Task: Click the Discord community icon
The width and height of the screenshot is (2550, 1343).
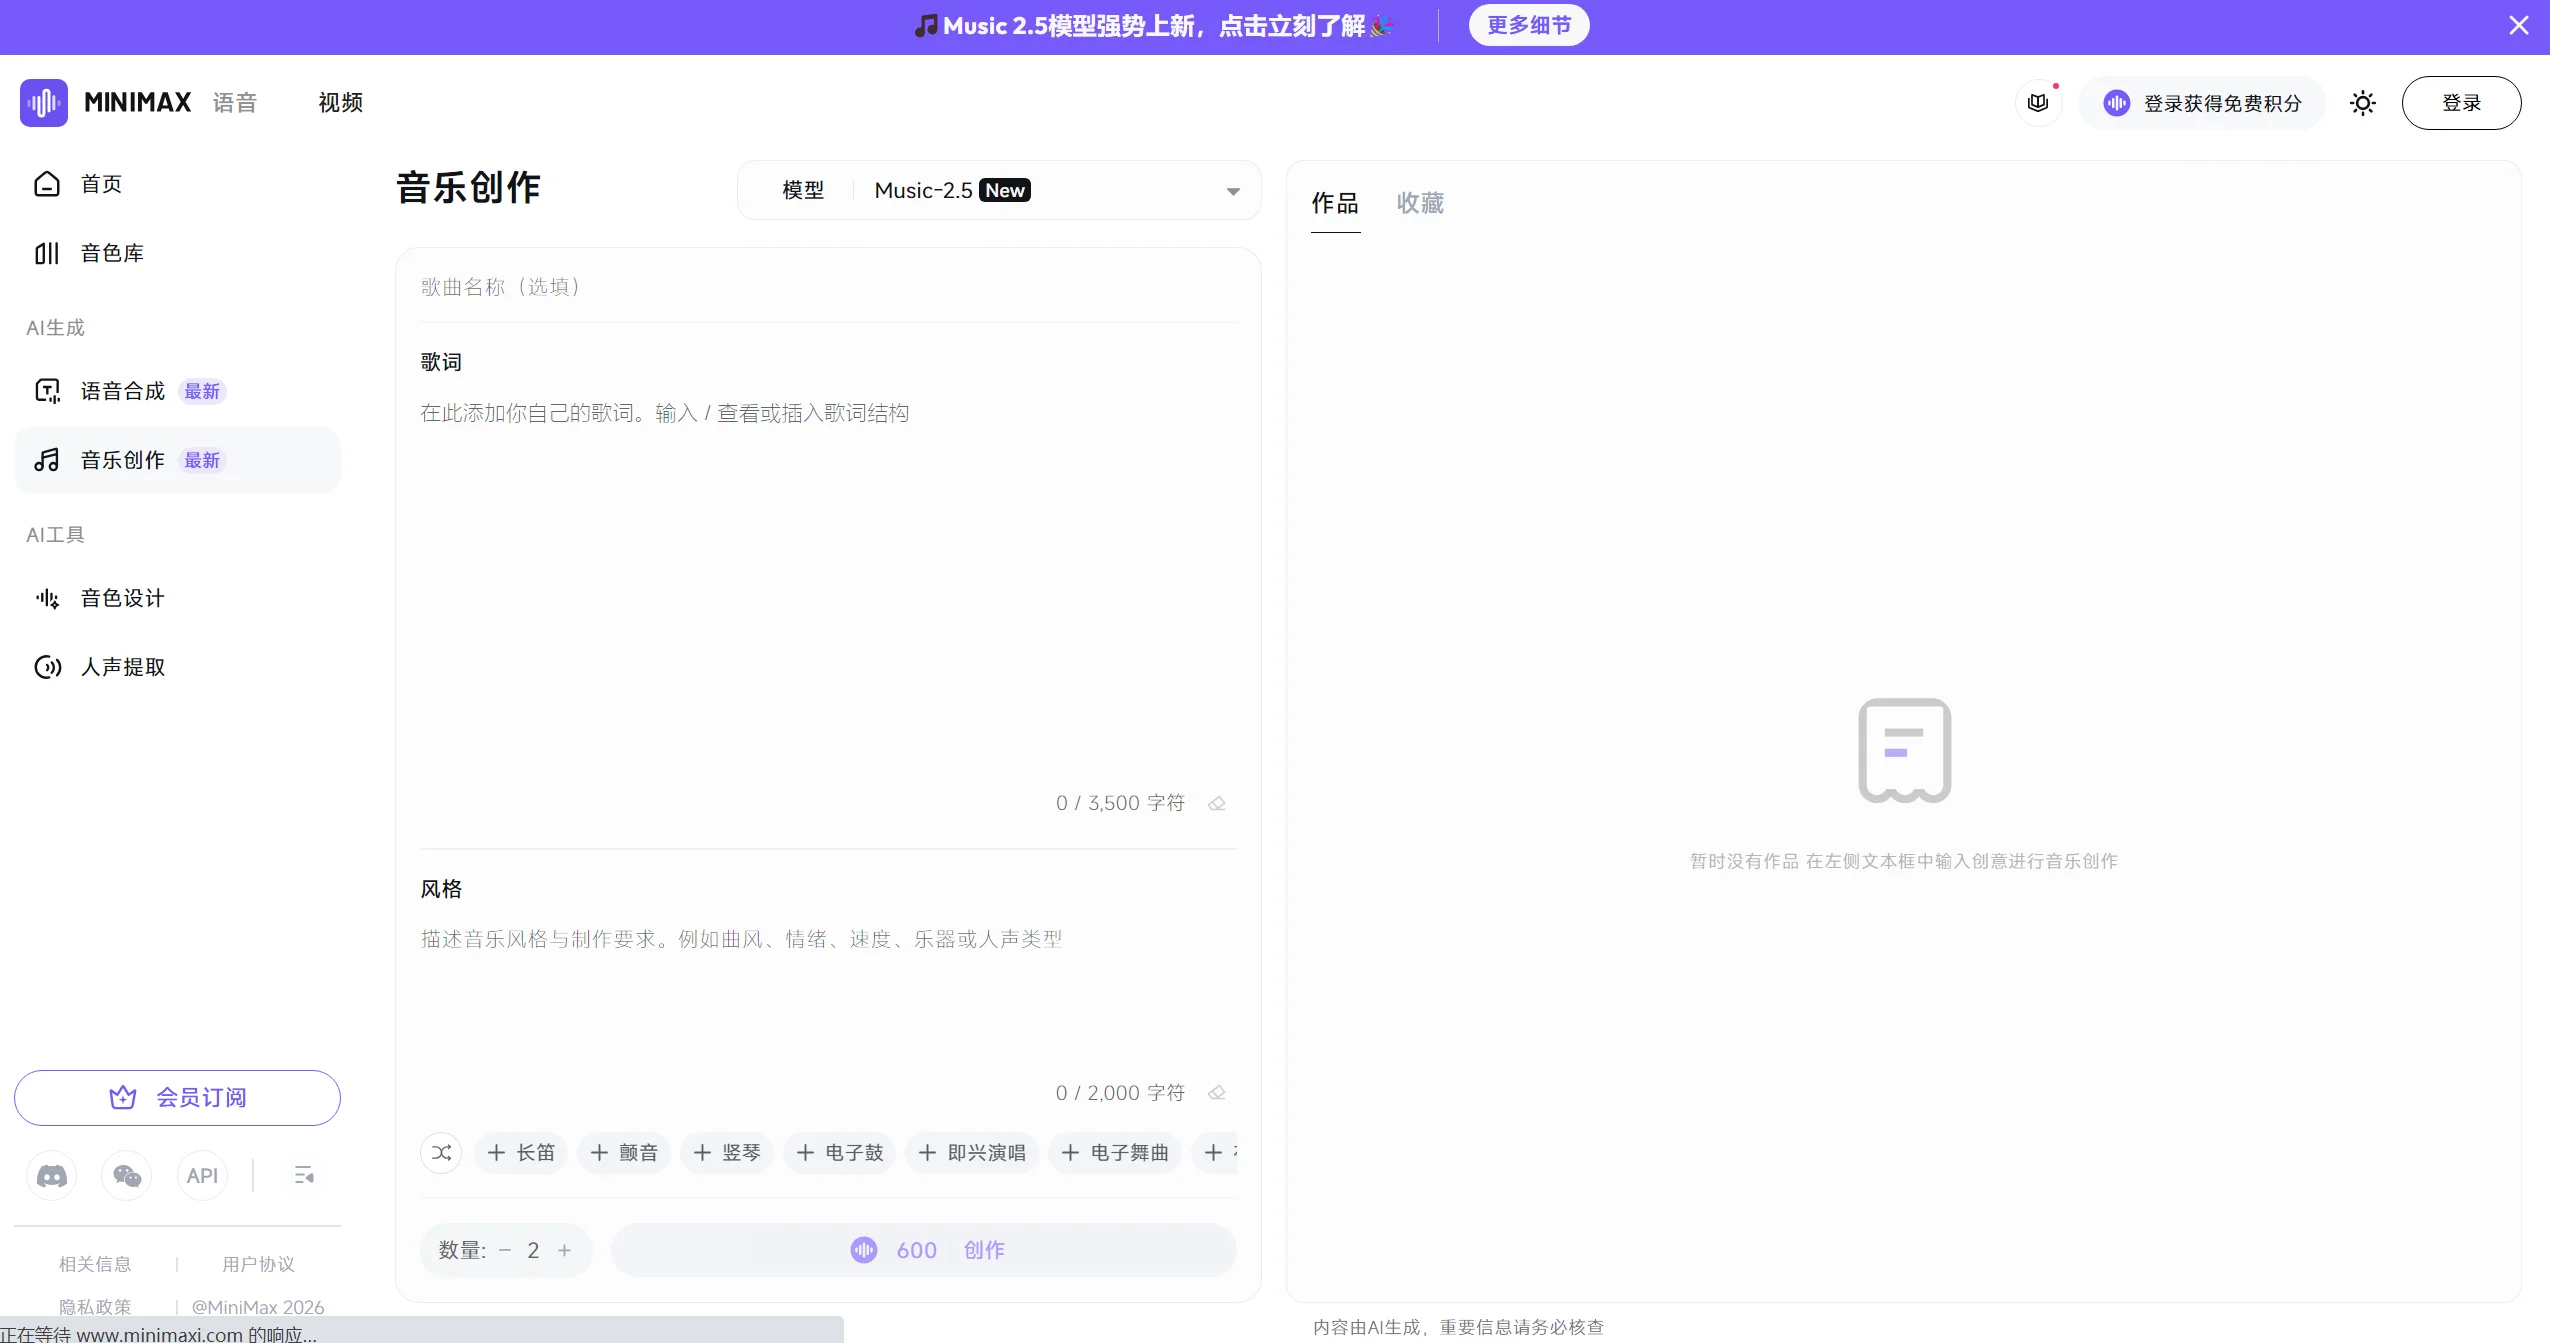Action: pos(51,1175)
